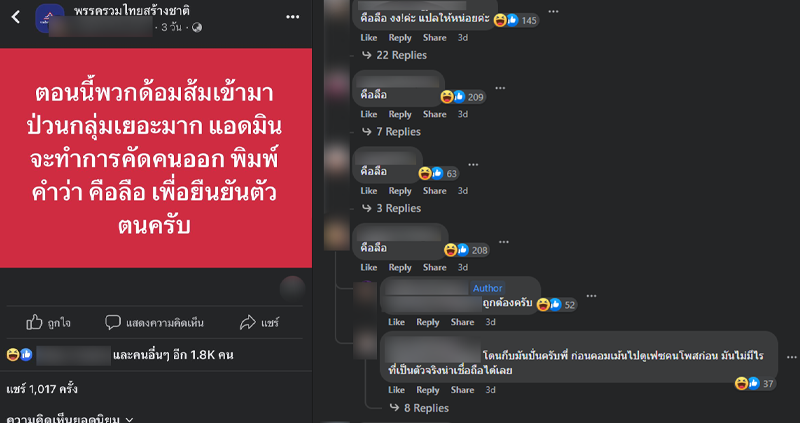The width and height of the screenshot is (800, 423).
Task: Click the แสดงความคิดเห็น speech bubble icon
Action: (x=113, y=322)
